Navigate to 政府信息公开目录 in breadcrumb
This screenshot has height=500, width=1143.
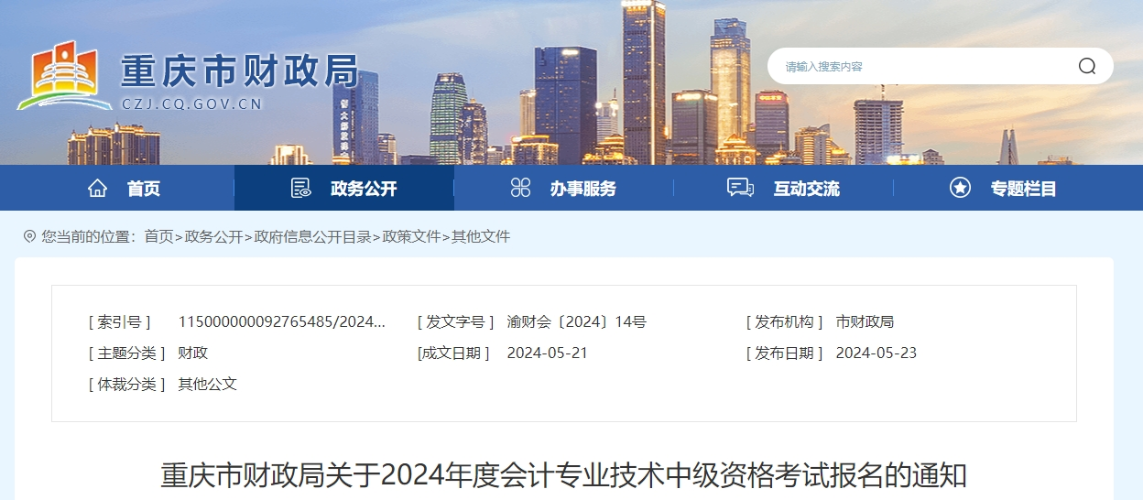(x=312, y=237)
